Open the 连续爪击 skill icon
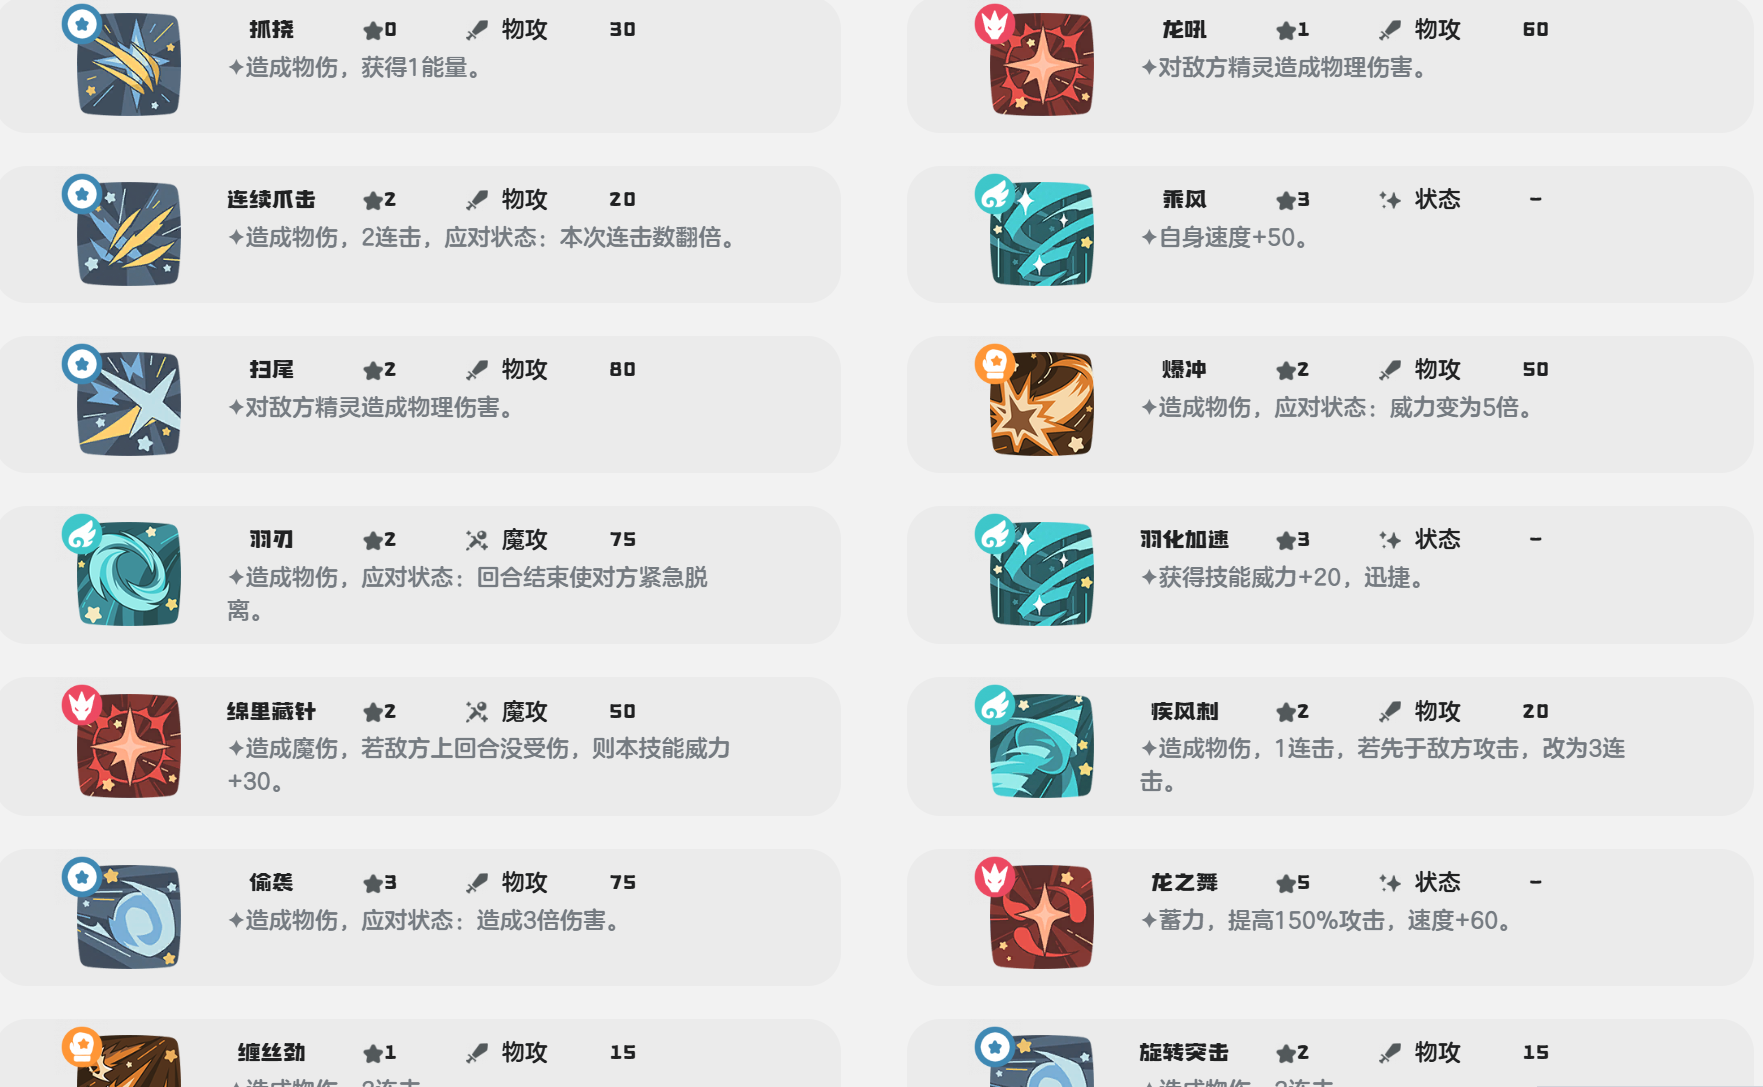 point(129,234)
